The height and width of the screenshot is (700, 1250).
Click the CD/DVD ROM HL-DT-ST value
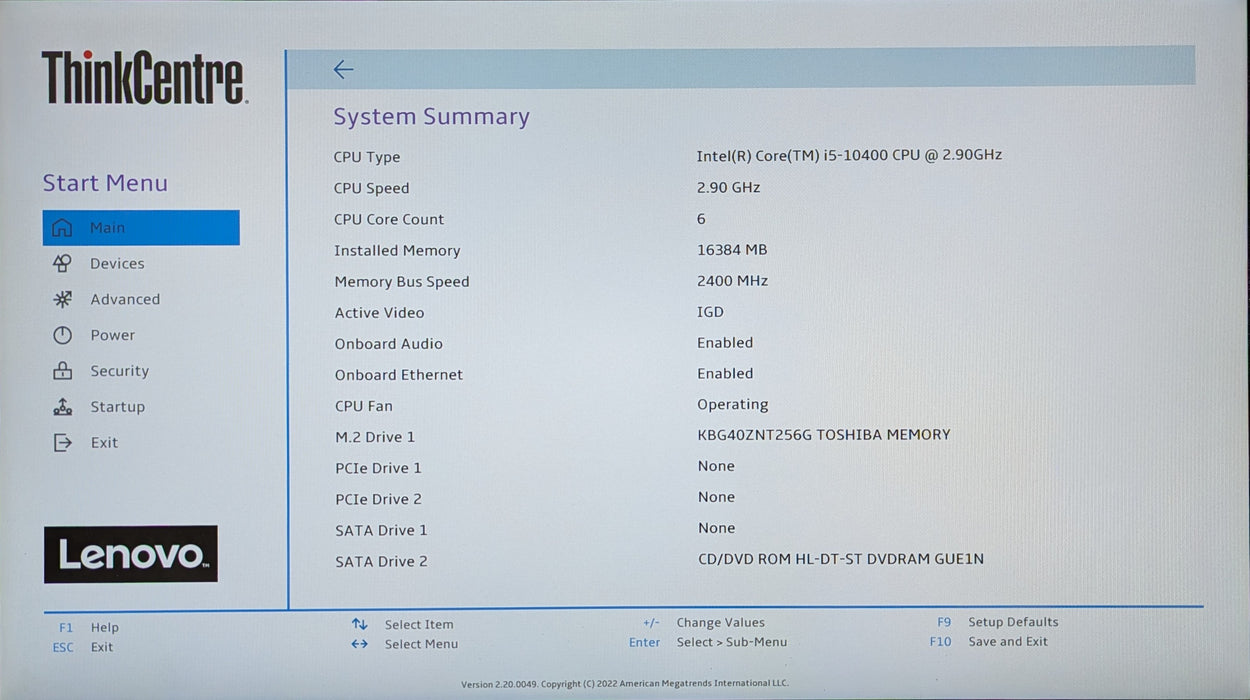(x=841, y=559)
